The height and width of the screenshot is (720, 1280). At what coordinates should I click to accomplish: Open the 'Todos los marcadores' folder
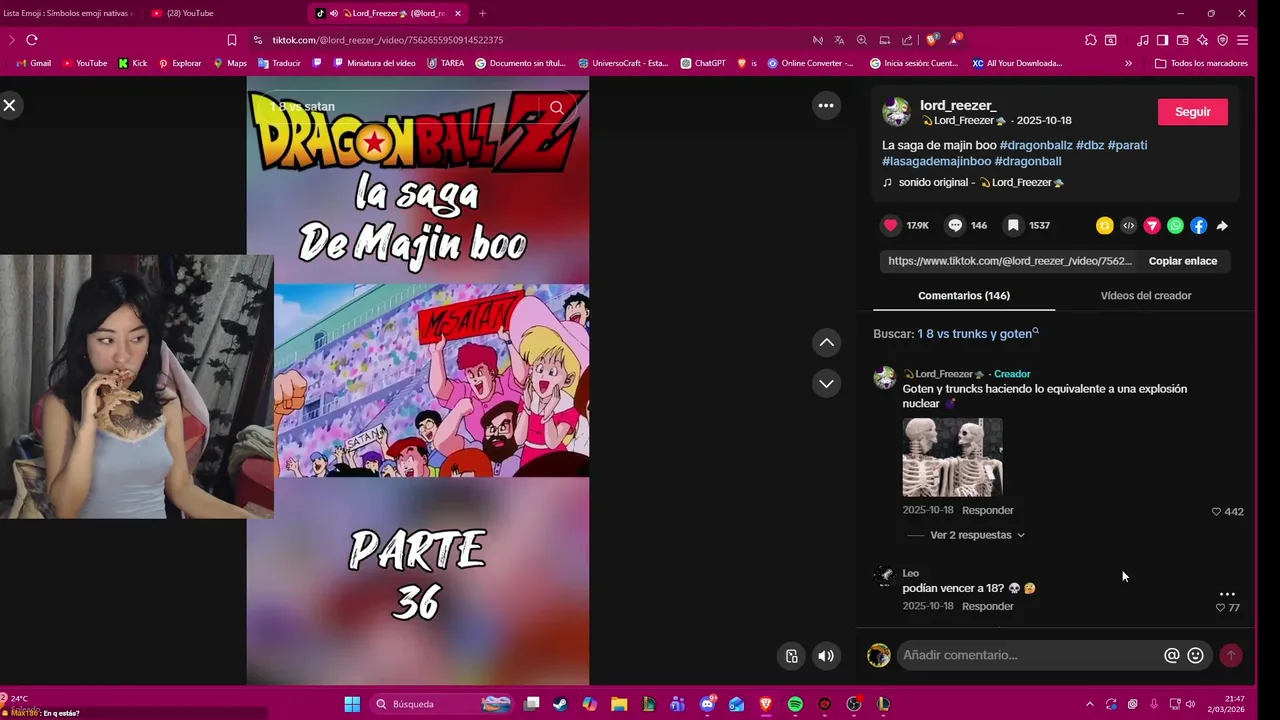(x=1201, y=63)
